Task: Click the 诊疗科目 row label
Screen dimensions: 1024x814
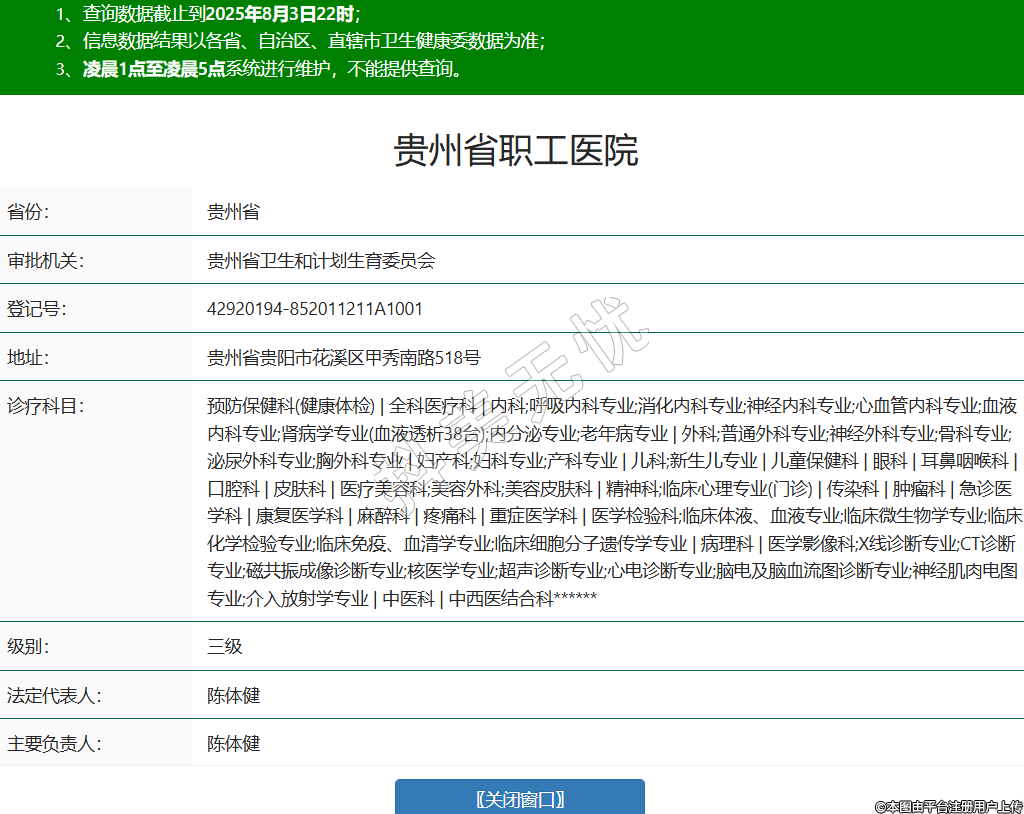Action: (45, 406)
